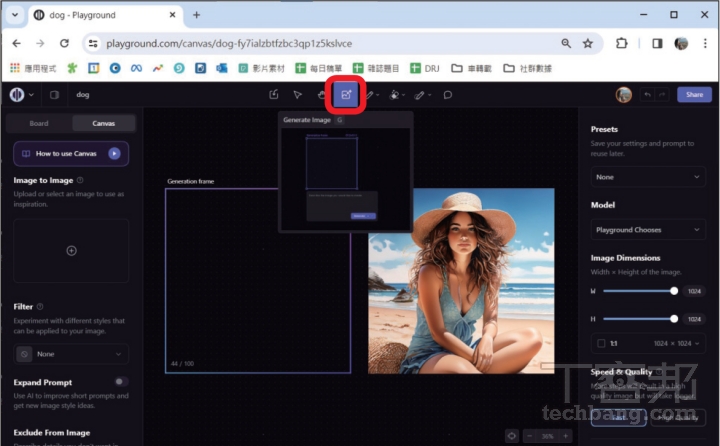720x446 pixels.
Task: Click the Filter info icon
Action: pos(40,306)
